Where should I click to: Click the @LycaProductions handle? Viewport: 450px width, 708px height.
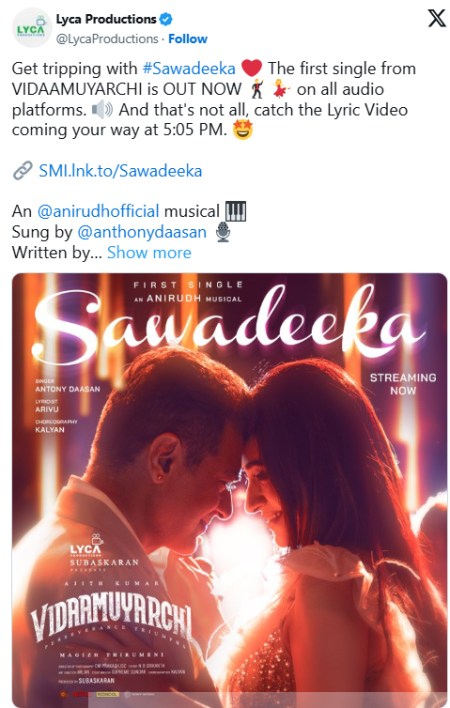[x=107, y=39]
